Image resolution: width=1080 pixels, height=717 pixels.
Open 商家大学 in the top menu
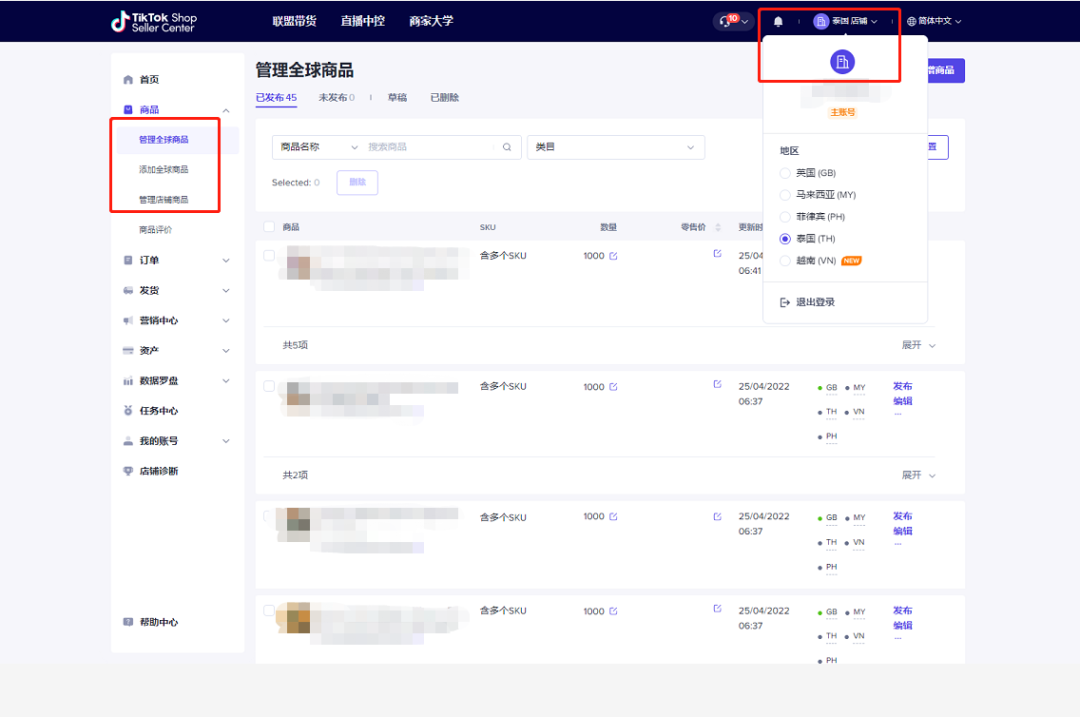[430, 20]
